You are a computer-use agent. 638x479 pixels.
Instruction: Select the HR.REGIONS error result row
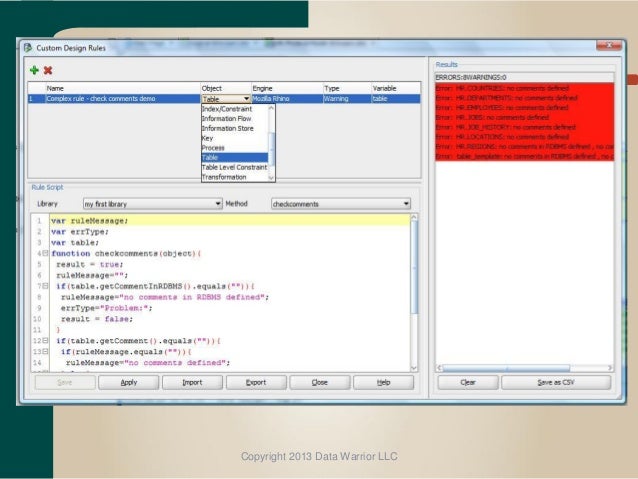tap(524, 147)
